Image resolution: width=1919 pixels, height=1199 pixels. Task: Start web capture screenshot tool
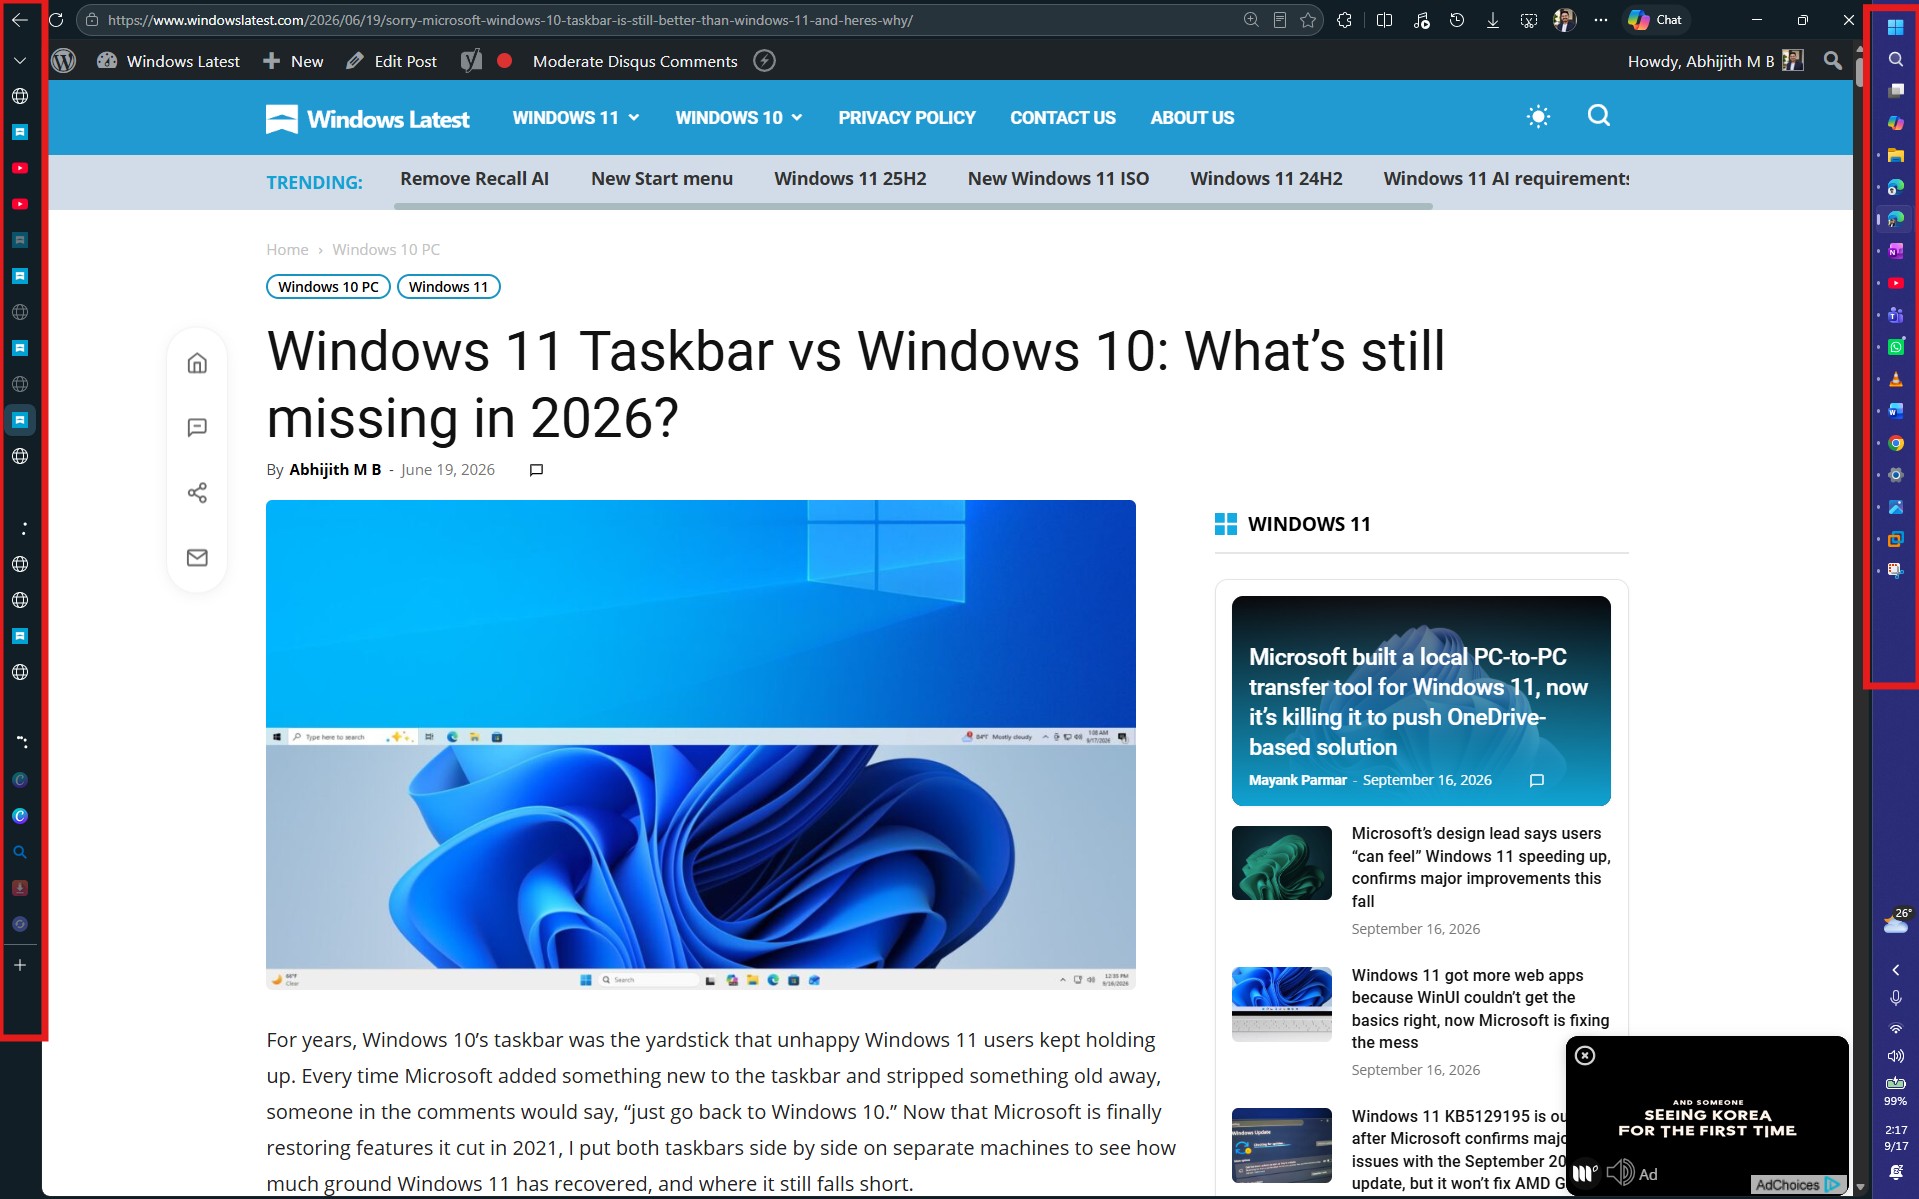click(x=1528, y=20)
